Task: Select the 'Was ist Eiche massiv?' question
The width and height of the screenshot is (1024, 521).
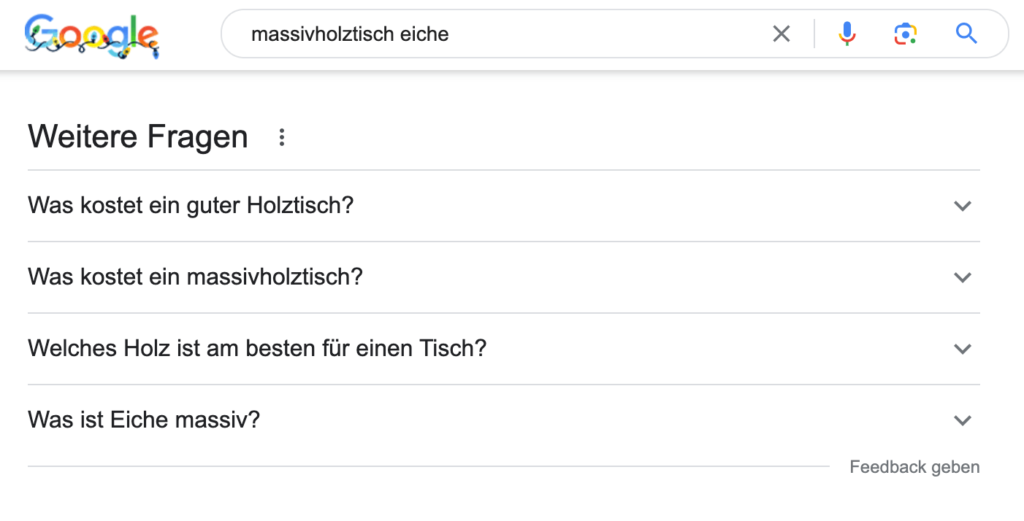Action: 504,419
